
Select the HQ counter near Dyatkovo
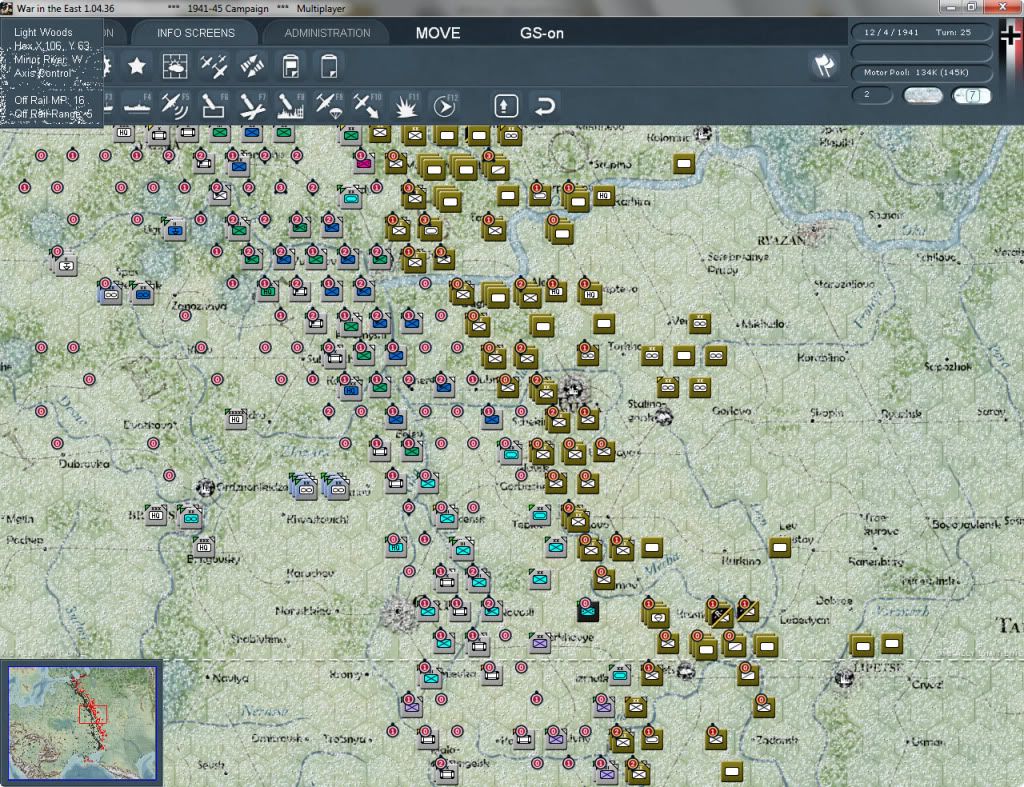[236, 419]
